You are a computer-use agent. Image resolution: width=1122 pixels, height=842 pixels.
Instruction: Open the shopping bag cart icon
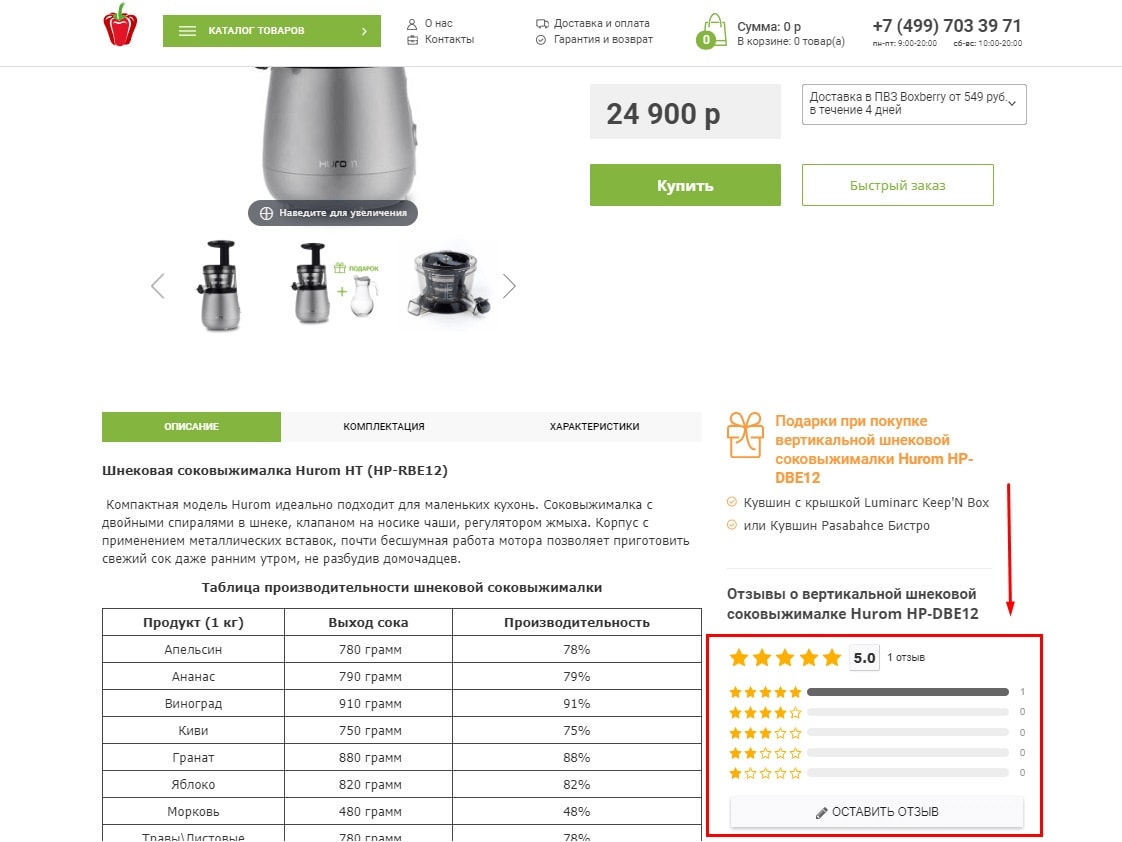coord(711,31)
